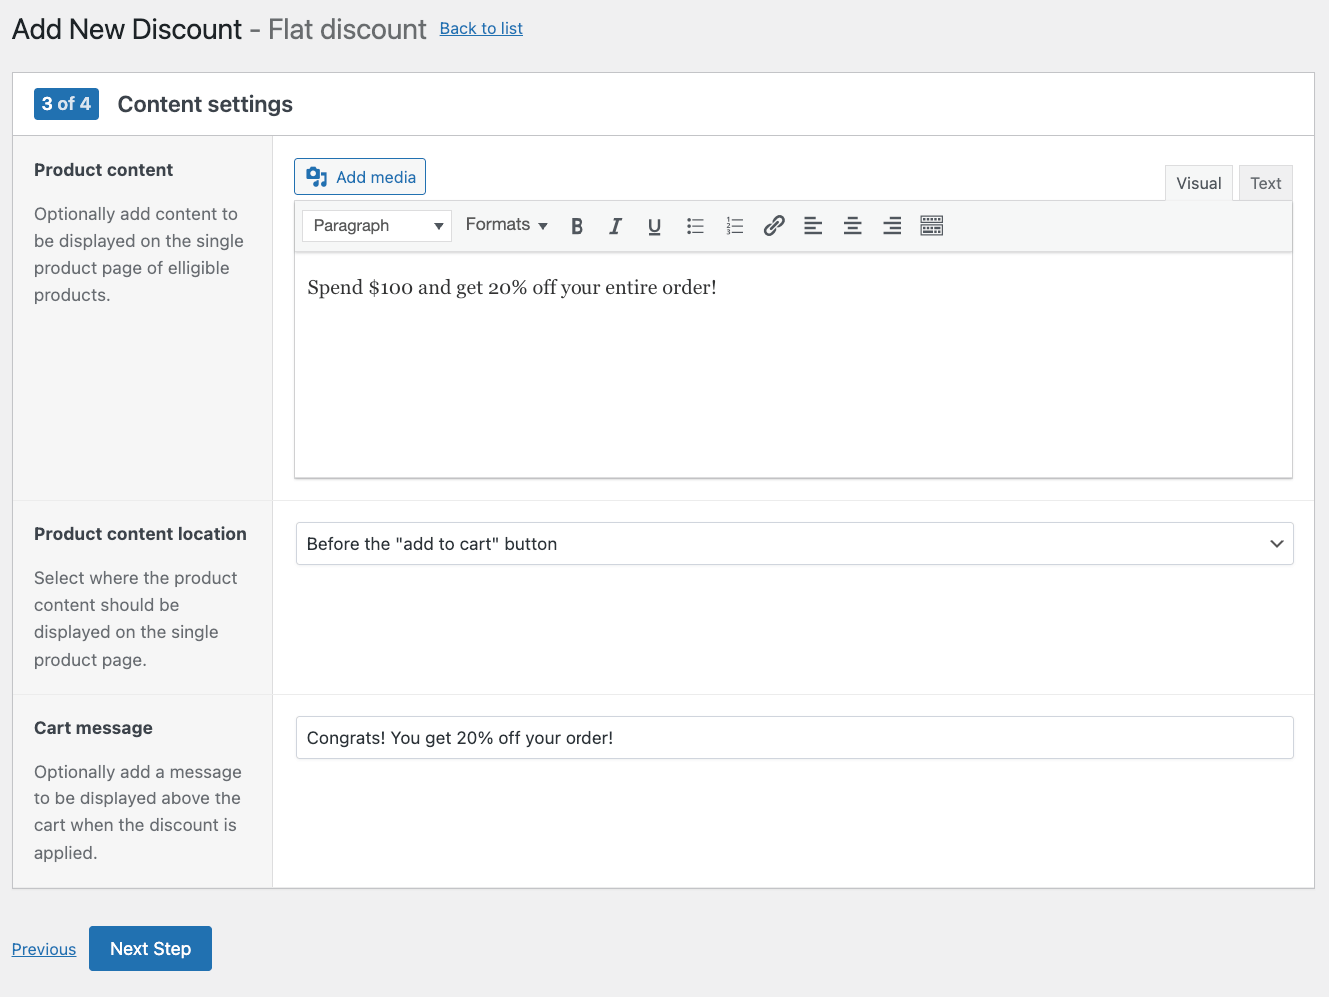The height and width of the screenshot is (997, 1329).
Task: Insert or edit link icon
Action: point(774,226)
